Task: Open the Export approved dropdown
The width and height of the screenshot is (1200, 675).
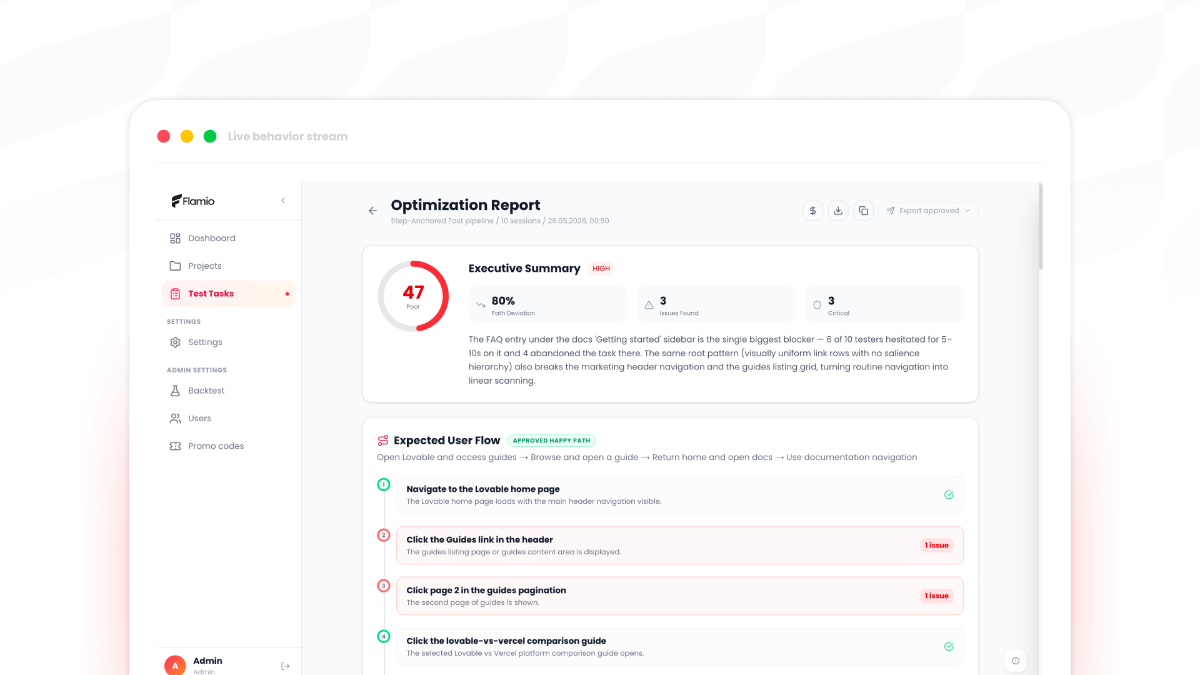Action: pos(929,210)
